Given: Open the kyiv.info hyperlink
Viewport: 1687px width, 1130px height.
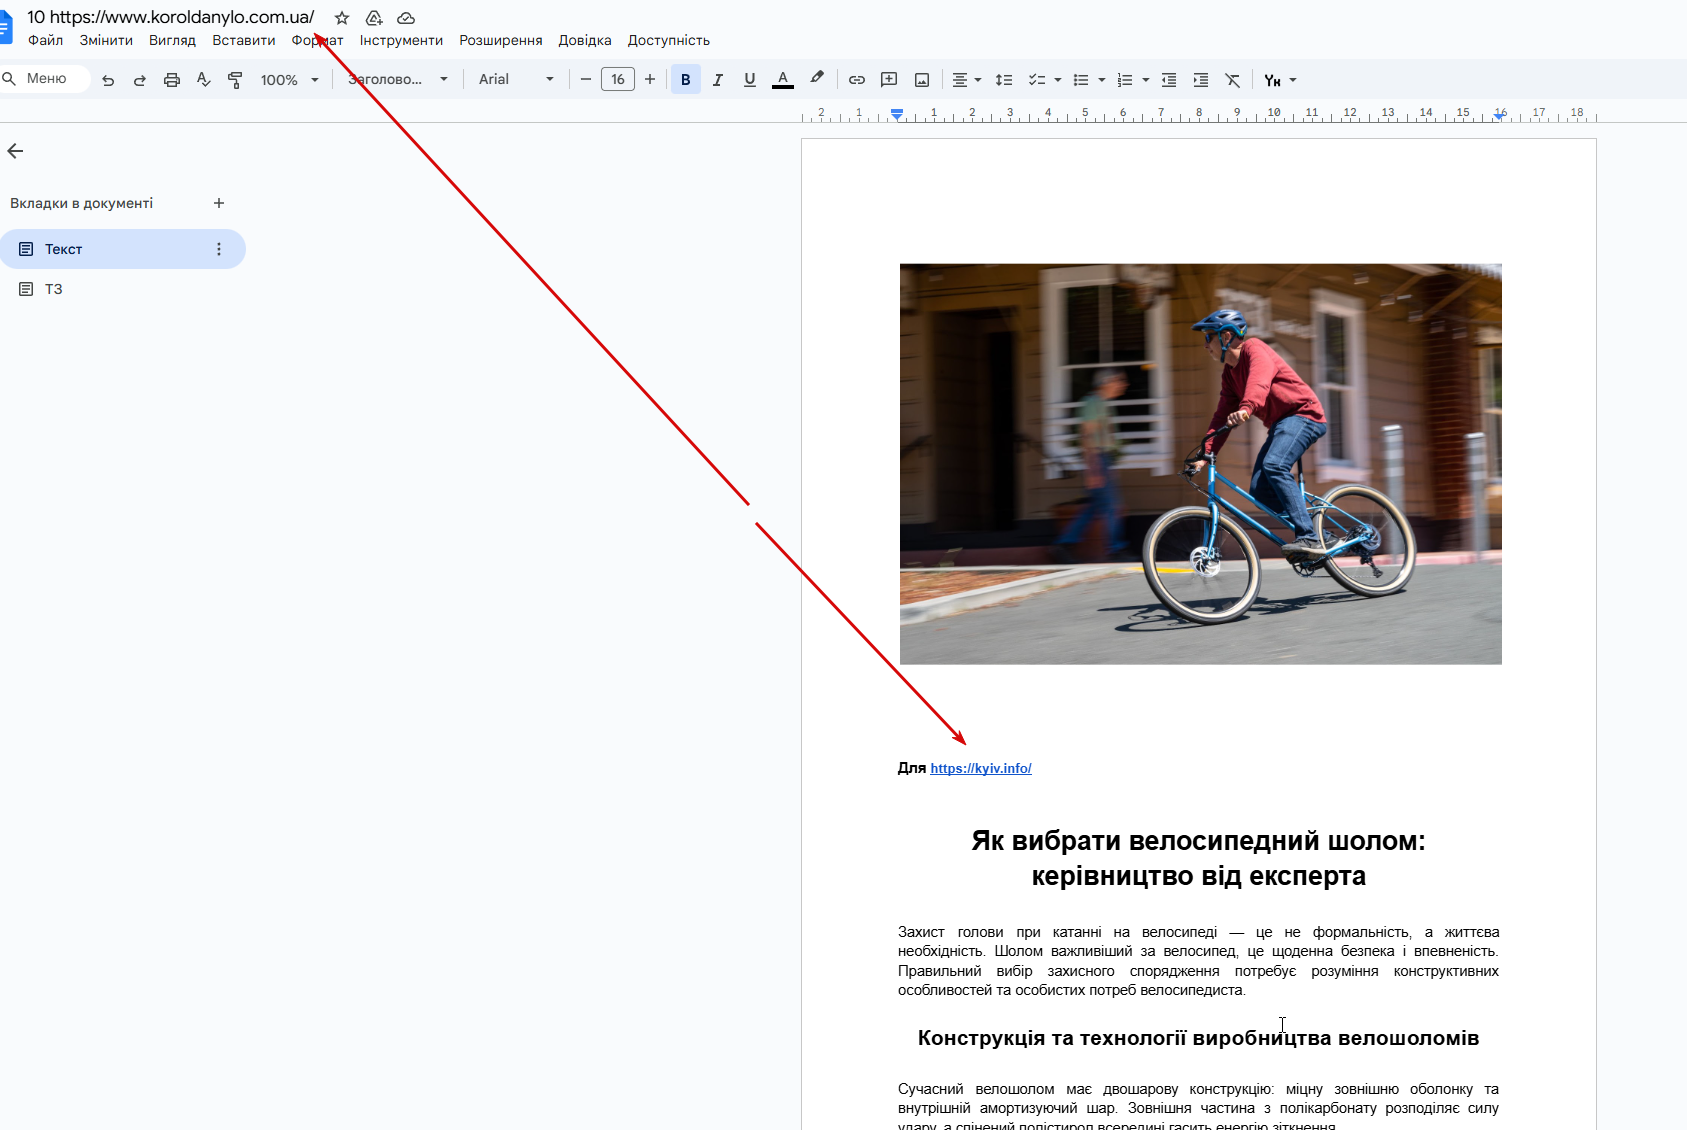Looking at the screenshot, I should pos(980,768).
